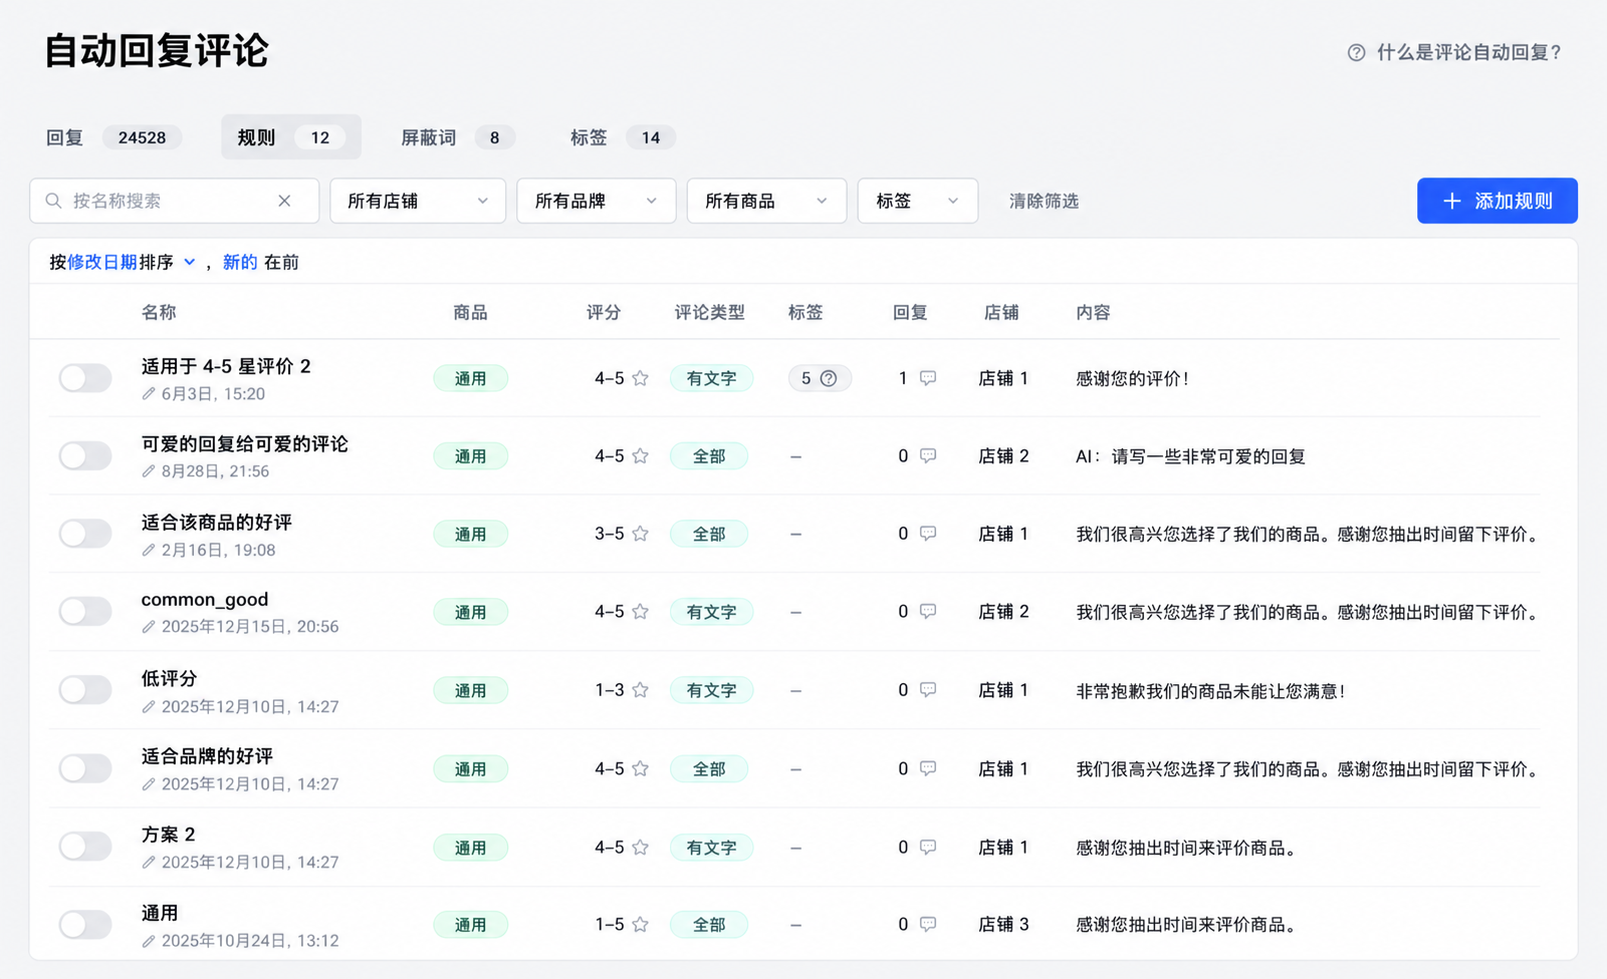Click the 店铺 3 cell
The image size is (1607, 979).
tap(1003, 924)
